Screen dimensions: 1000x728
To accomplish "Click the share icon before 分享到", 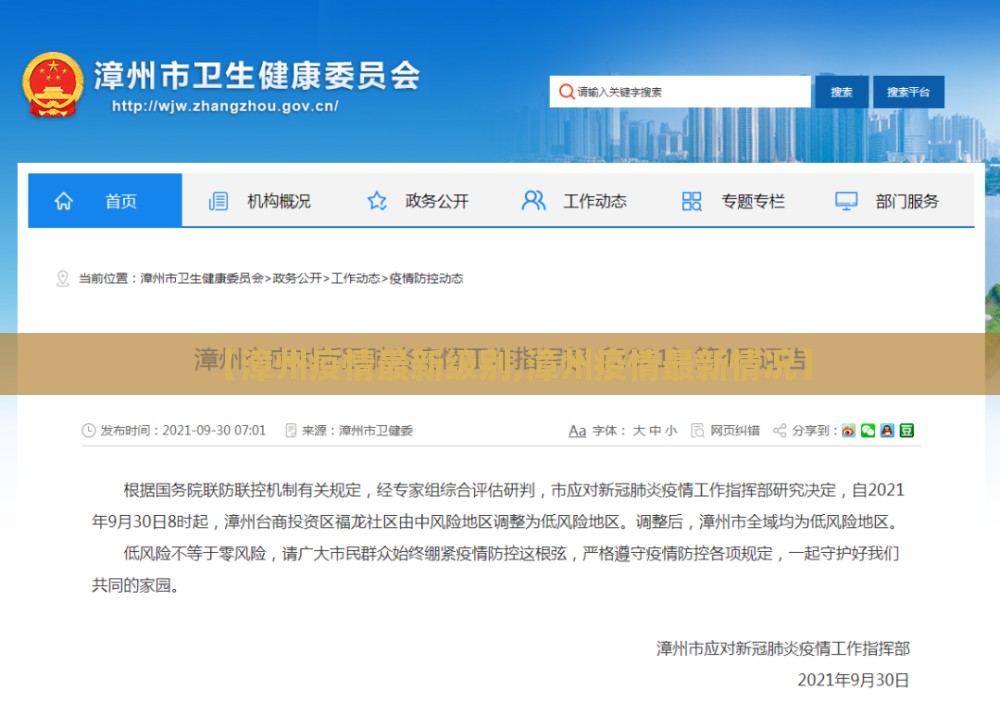I will pos(779,430).
